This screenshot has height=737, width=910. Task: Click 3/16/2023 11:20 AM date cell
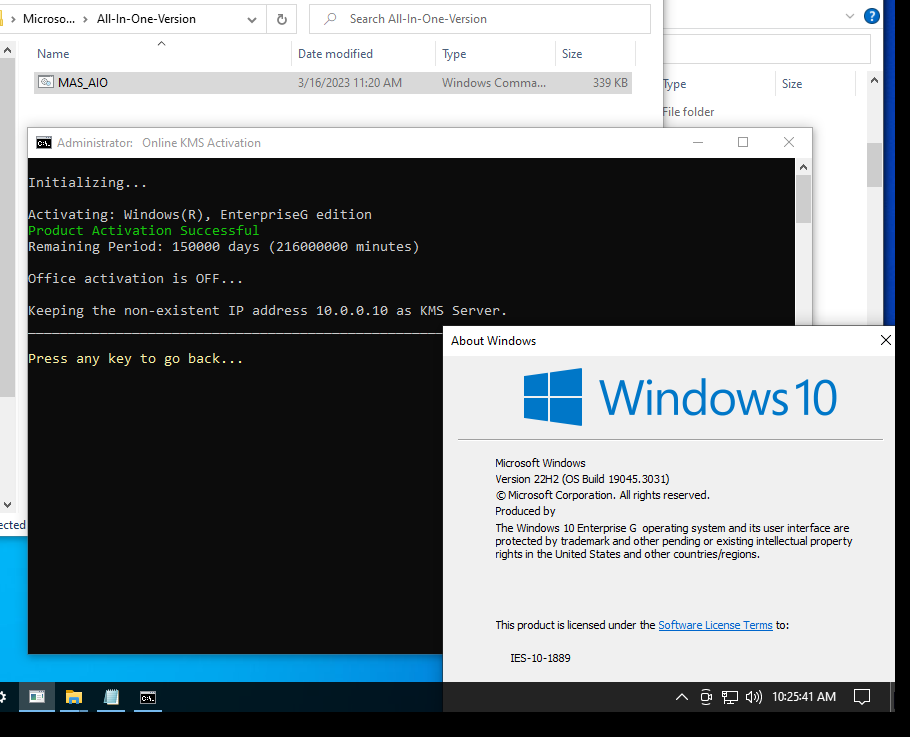tap(349, 82)
